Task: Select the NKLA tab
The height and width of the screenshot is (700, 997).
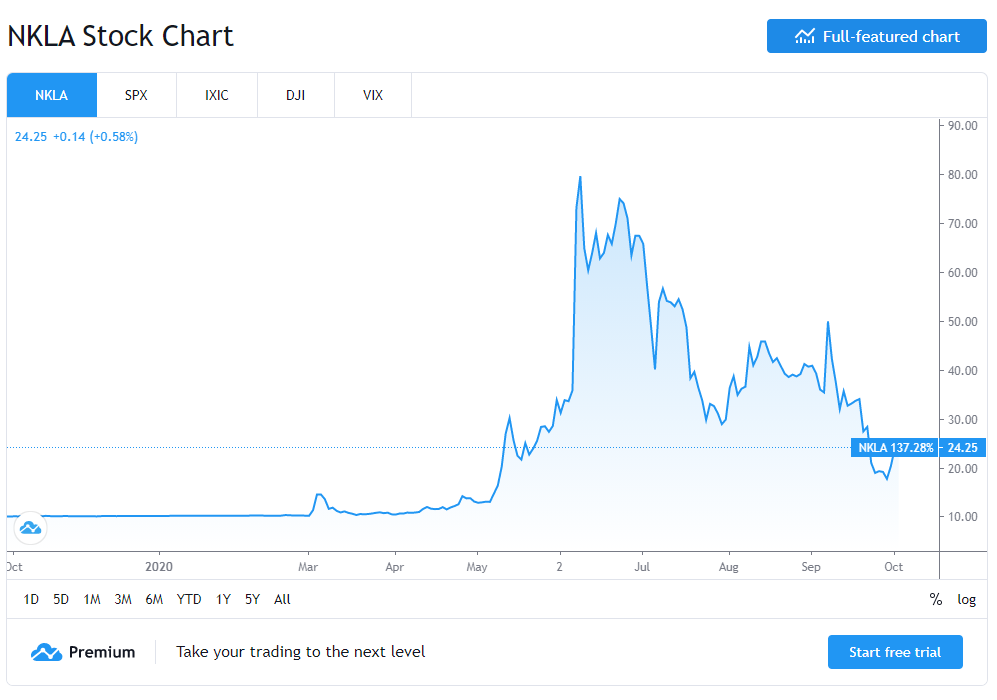Action: (52, 95)
